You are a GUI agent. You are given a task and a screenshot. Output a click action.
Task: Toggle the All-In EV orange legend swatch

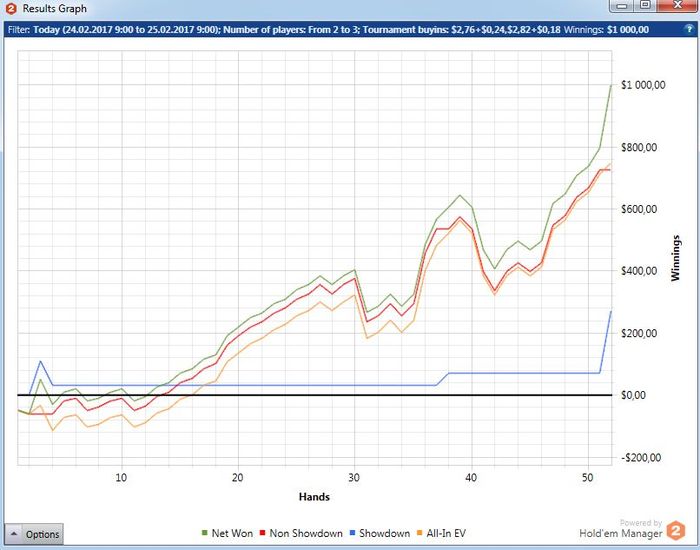[419, 533]
